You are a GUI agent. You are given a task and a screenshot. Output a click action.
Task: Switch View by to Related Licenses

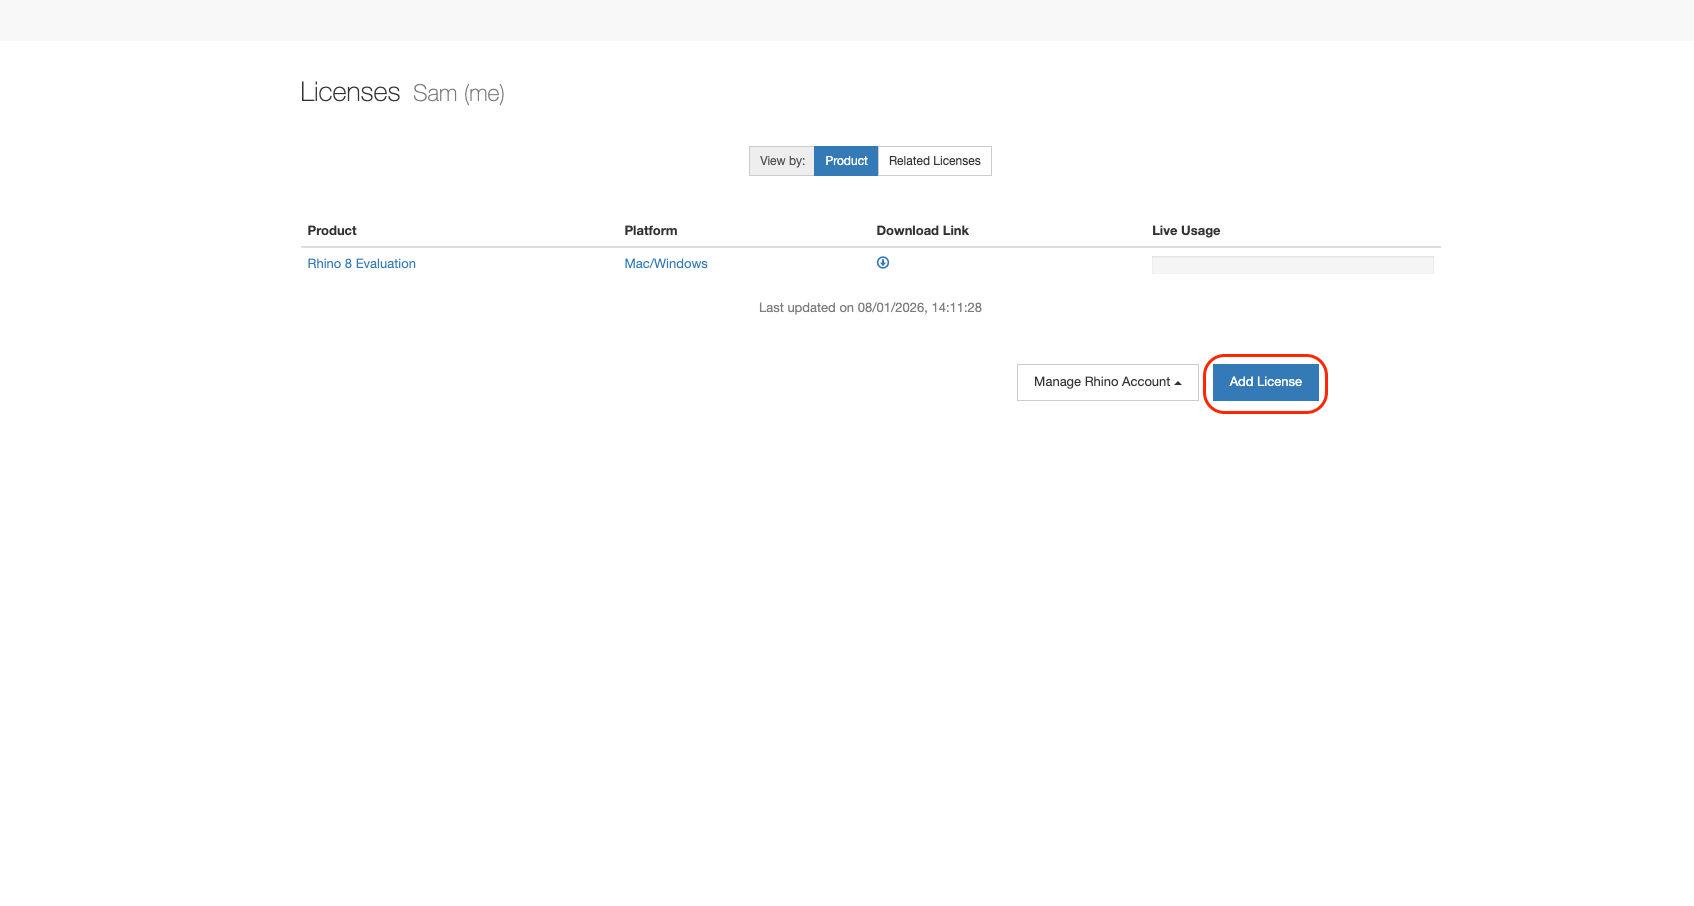(934, 161)
